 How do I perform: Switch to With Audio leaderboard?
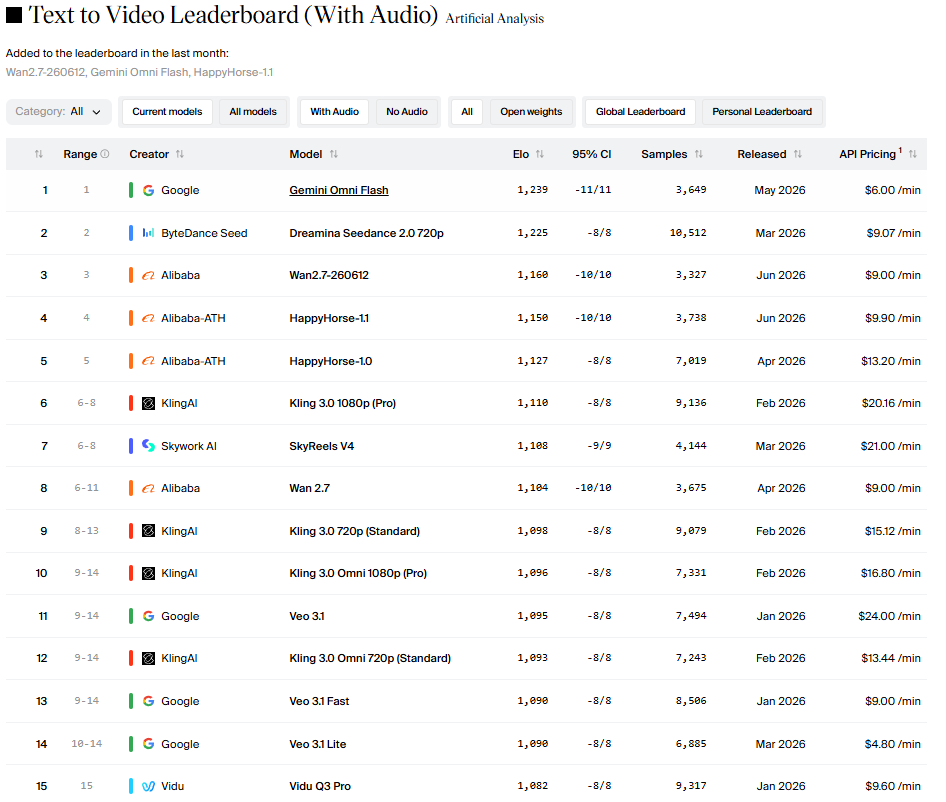(334, 112)
